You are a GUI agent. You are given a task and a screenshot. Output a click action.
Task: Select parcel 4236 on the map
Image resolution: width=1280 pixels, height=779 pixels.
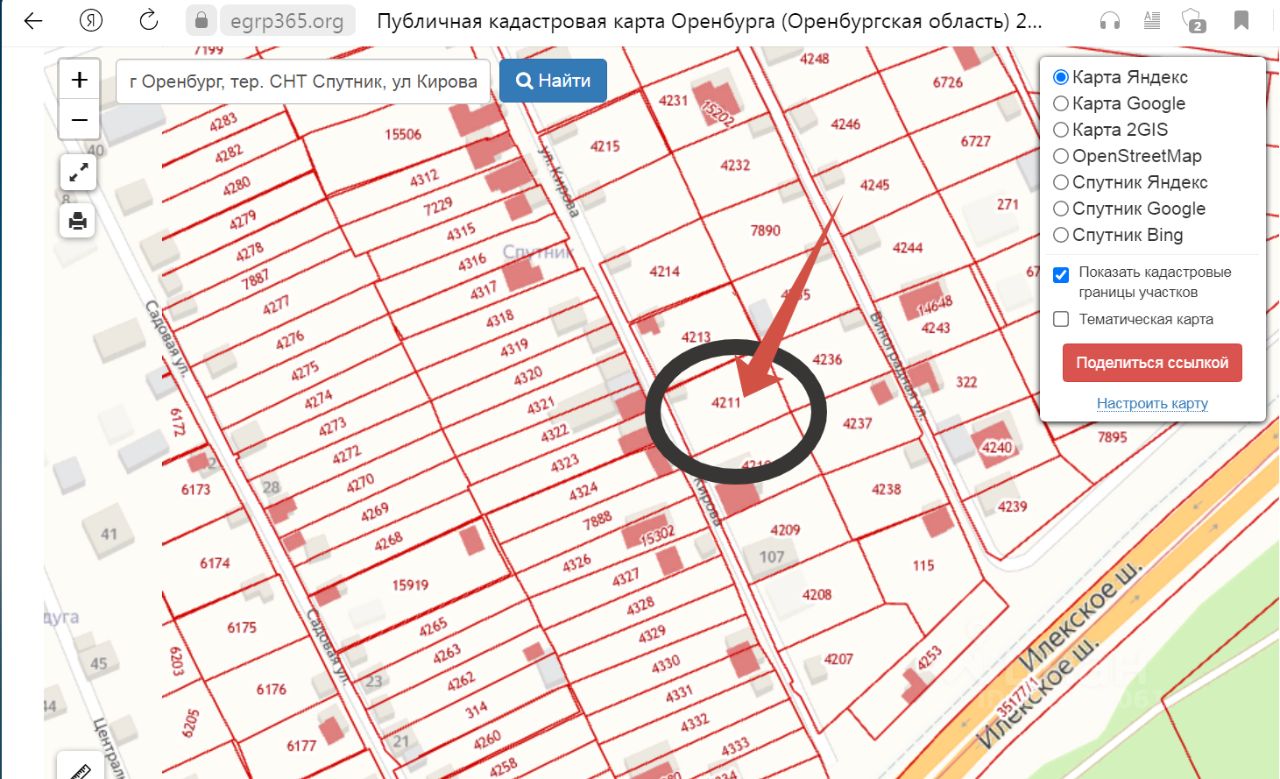click(x=827, y=359)
